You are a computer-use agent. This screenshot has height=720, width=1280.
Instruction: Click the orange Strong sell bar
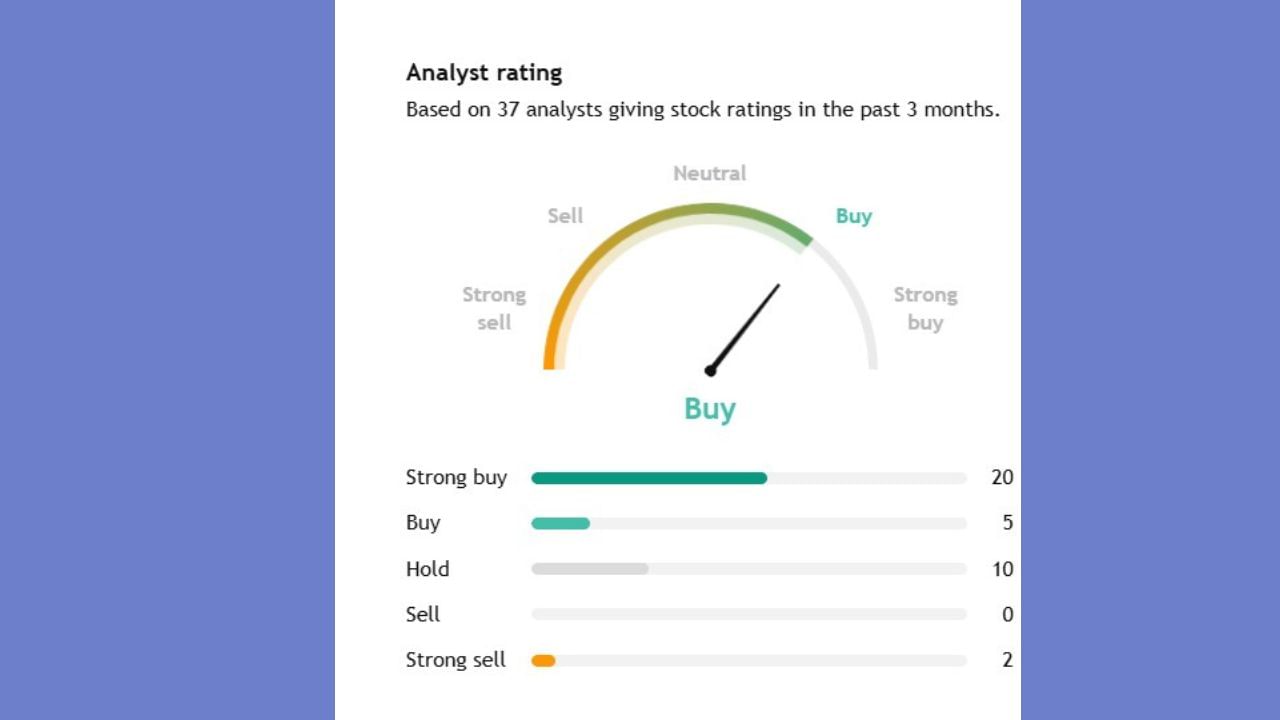tap(543, 660)
